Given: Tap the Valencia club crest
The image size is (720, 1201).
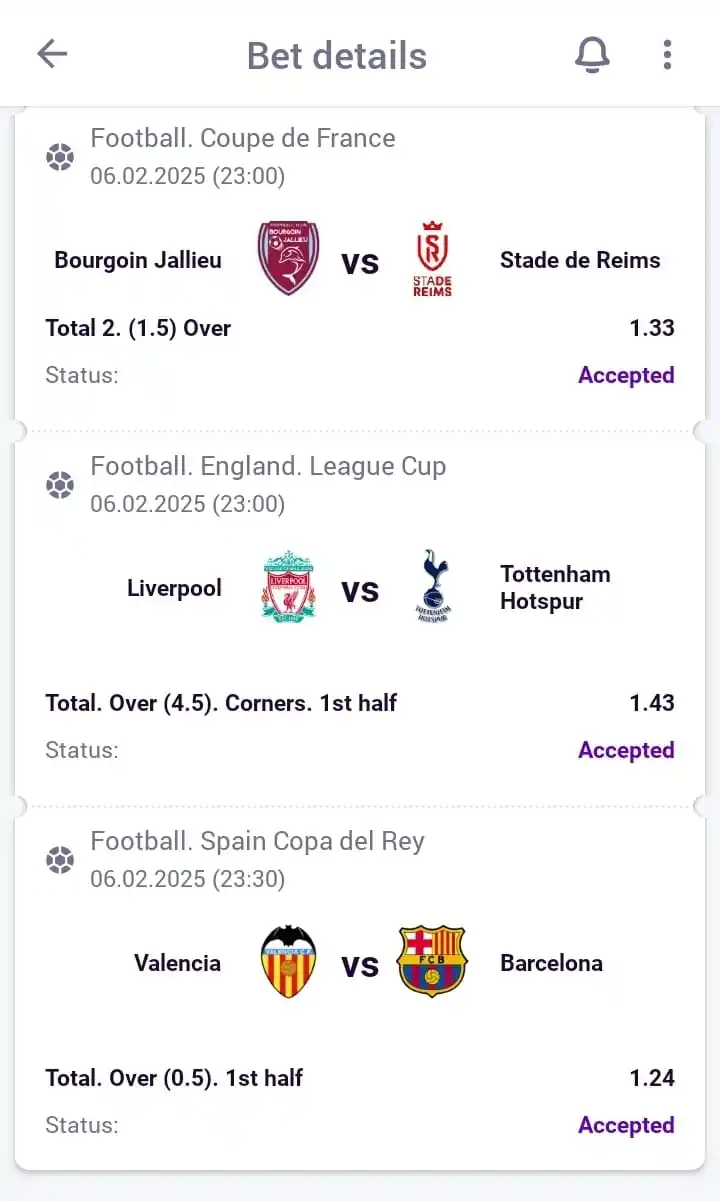Looking at the screenshot, I should coord(288,962).
